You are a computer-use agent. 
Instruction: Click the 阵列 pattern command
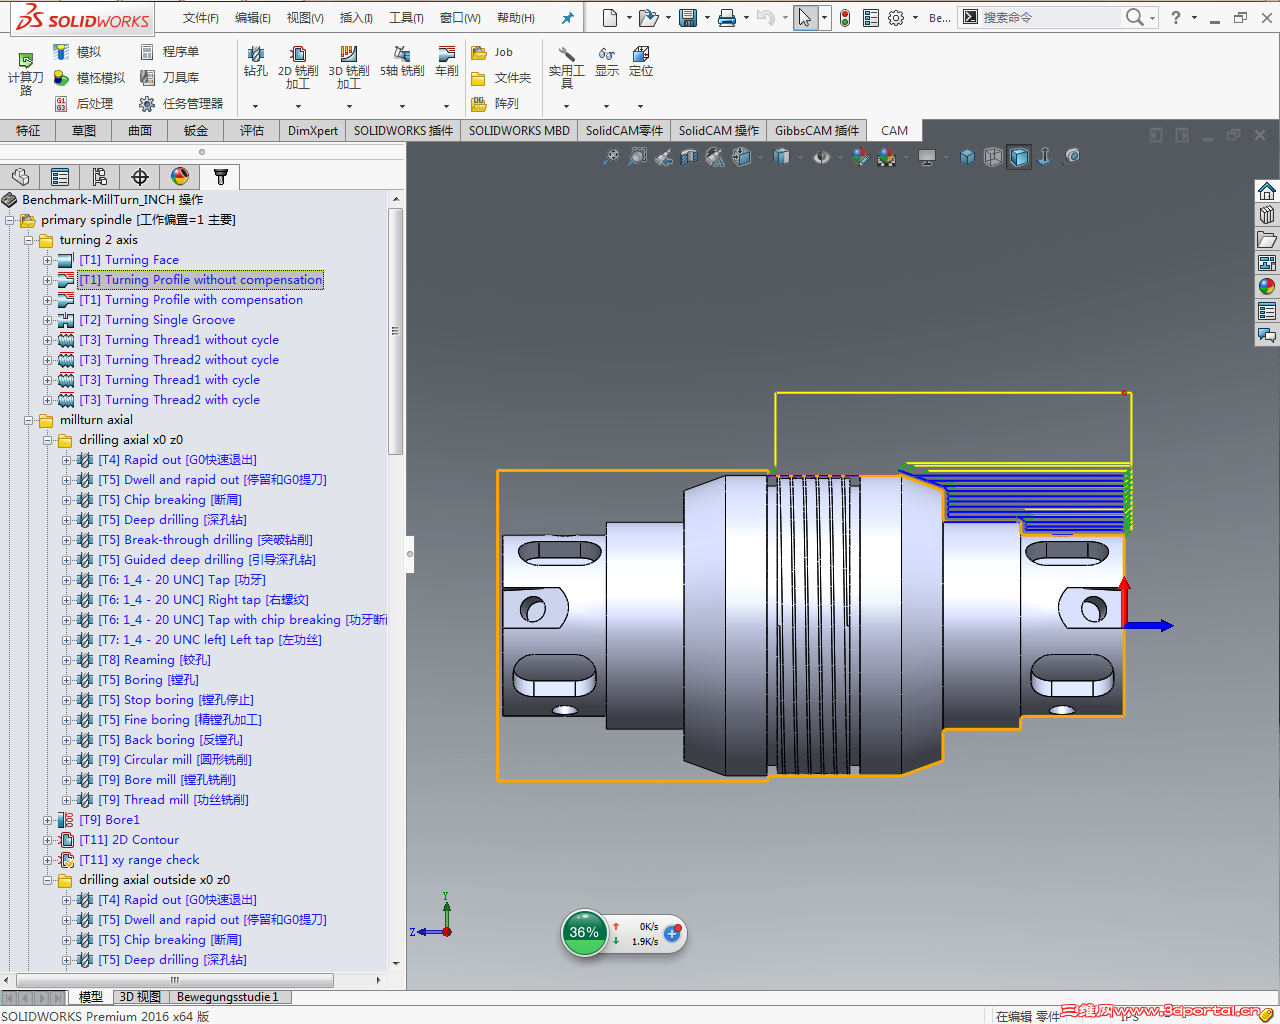coord(495,104)
